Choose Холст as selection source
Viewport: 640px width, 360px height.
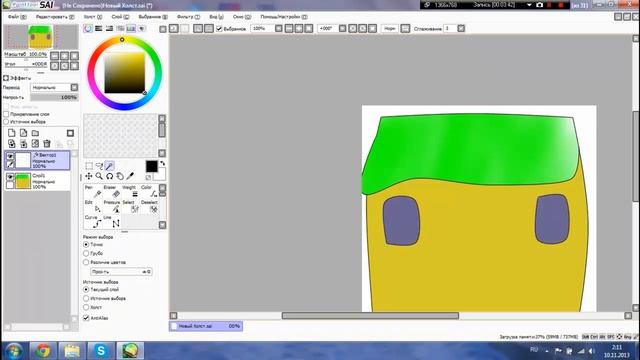[x=86, y=307]
